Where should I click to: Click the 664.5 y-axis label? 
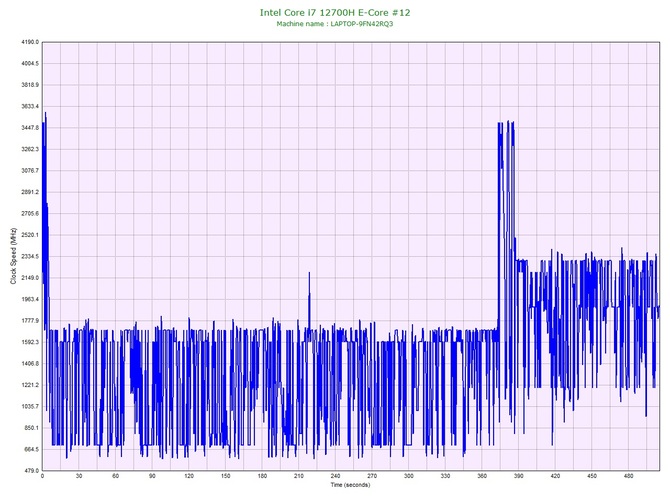coord(32,449)
